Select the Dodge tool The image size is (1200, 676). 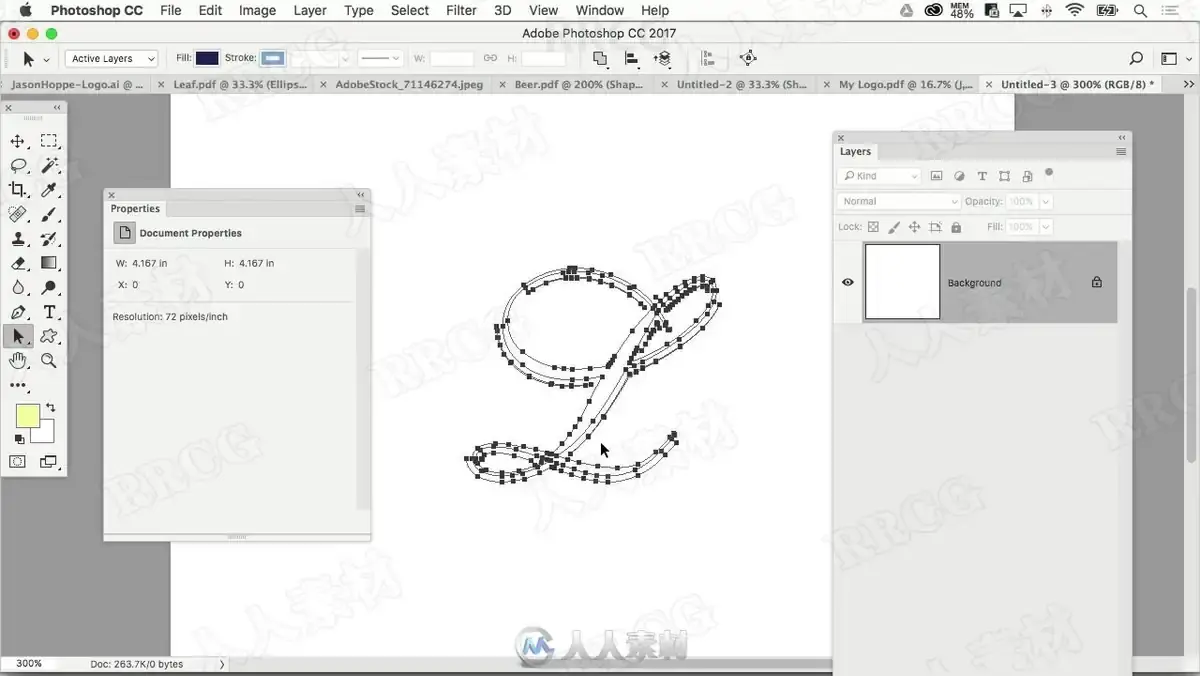tap(49, 288)
